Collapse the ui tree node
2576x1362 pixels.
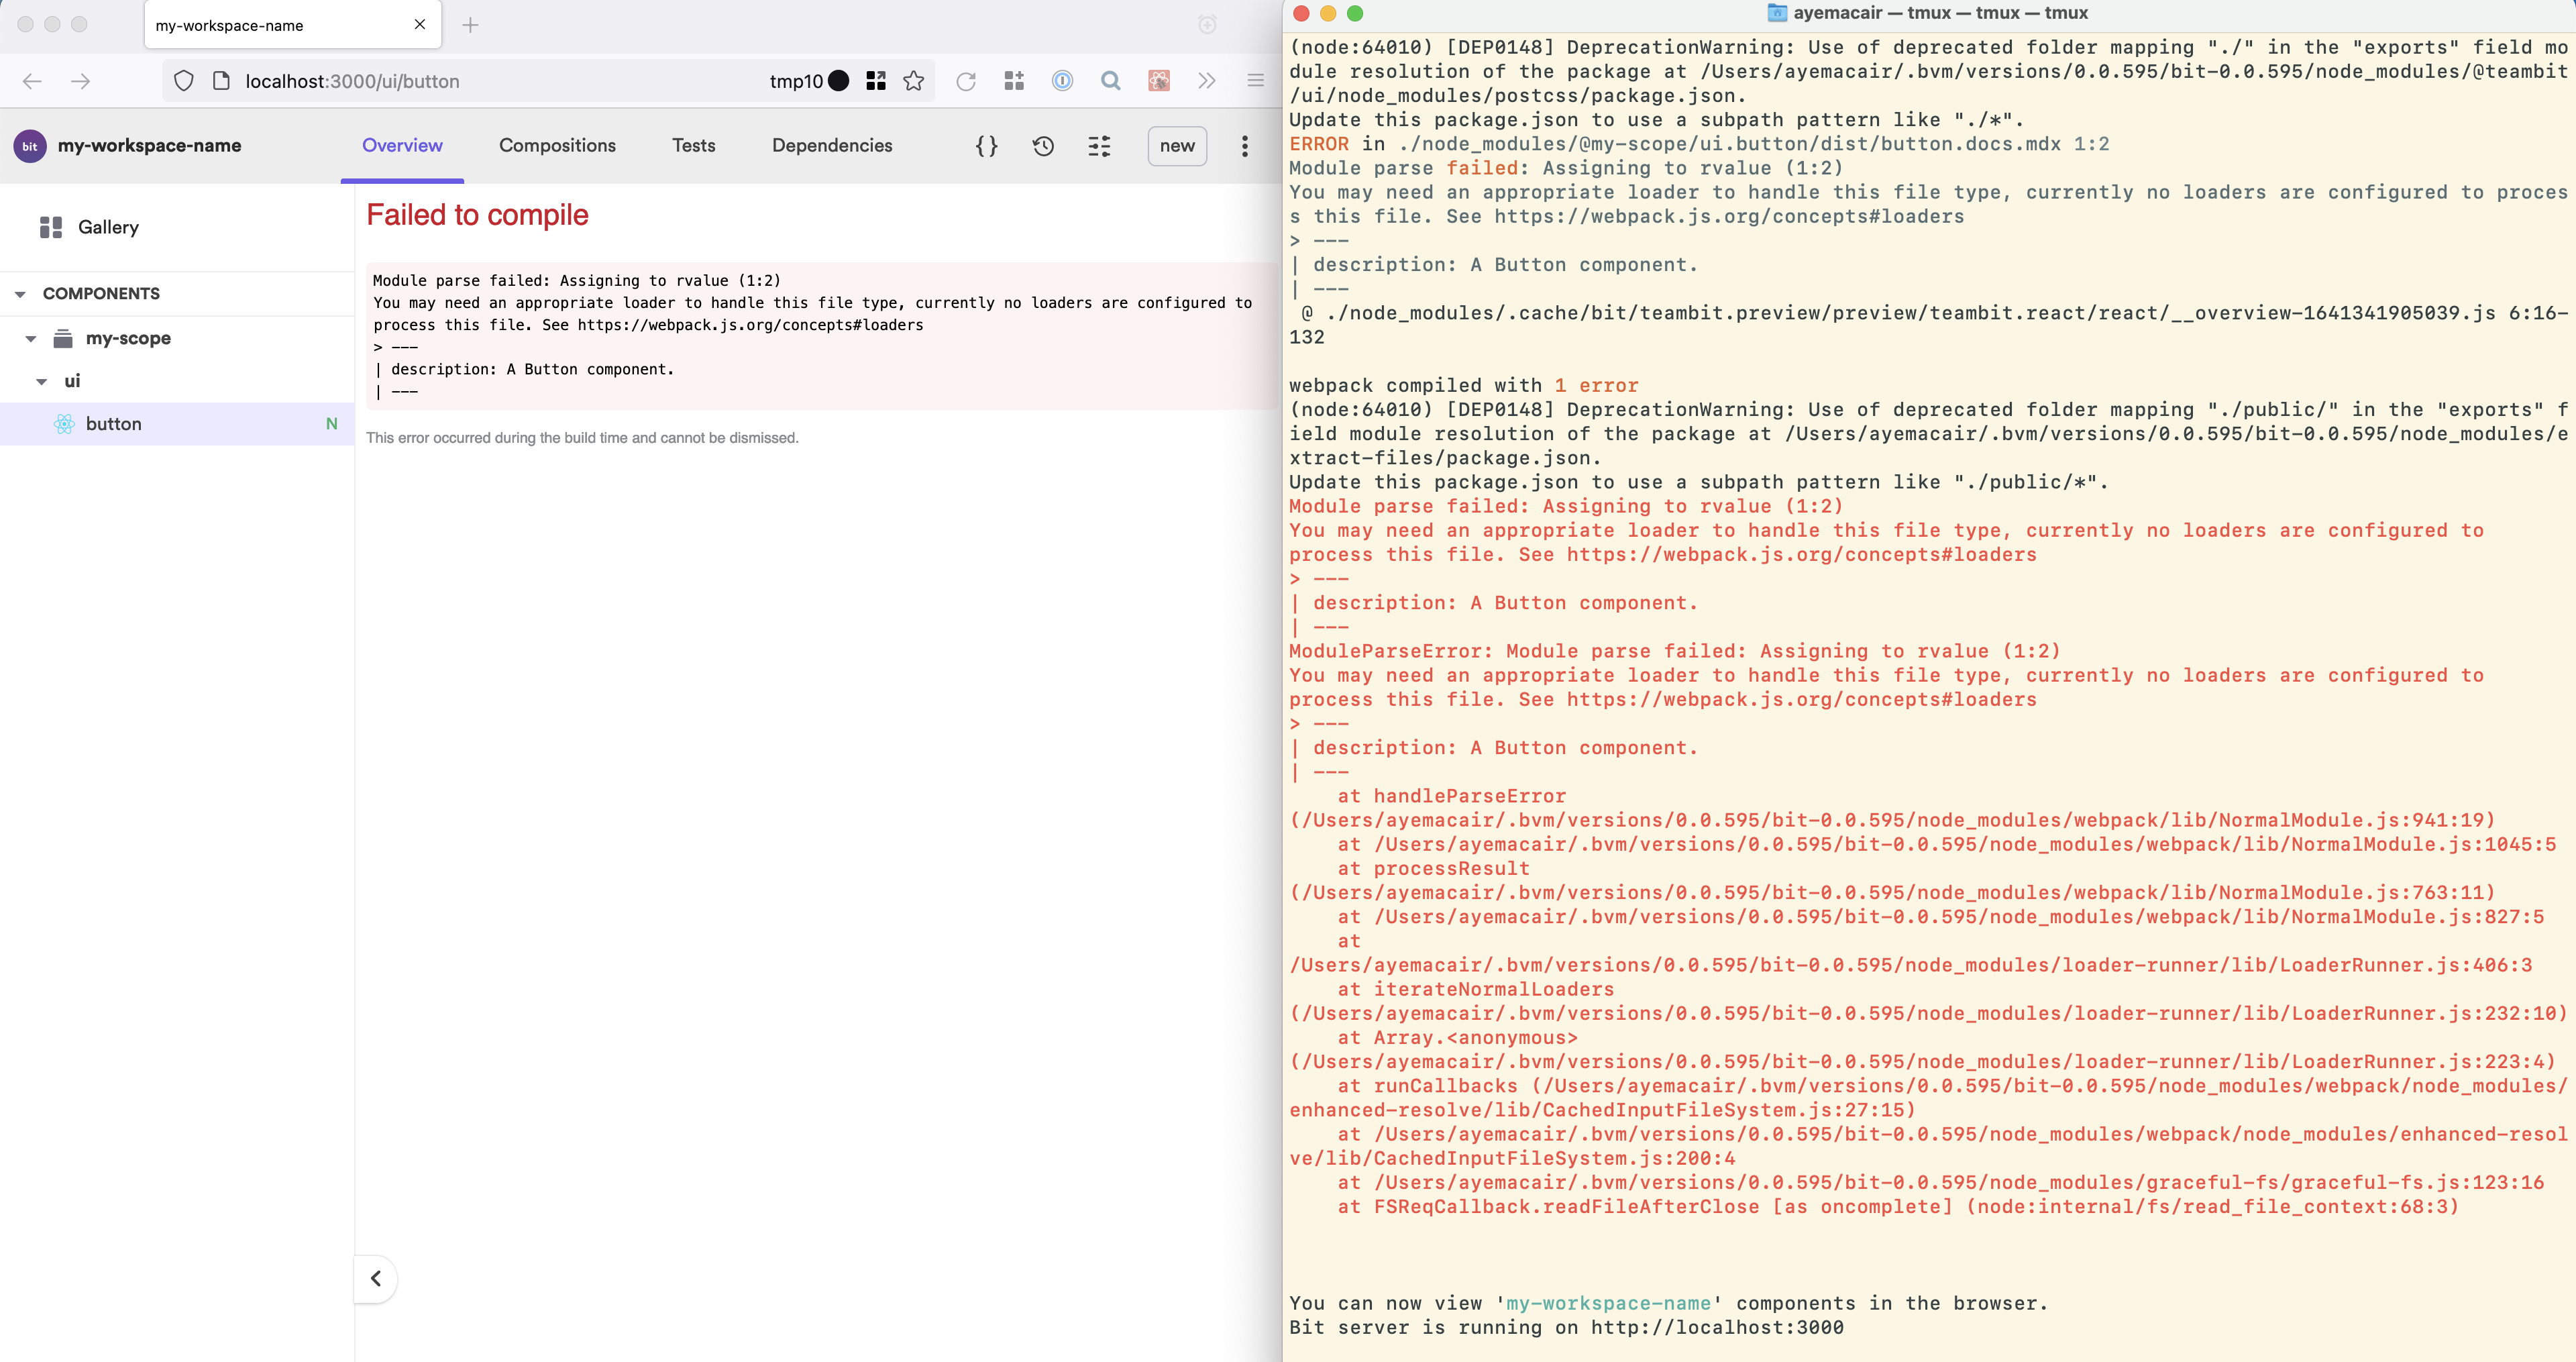pos(42,381)
